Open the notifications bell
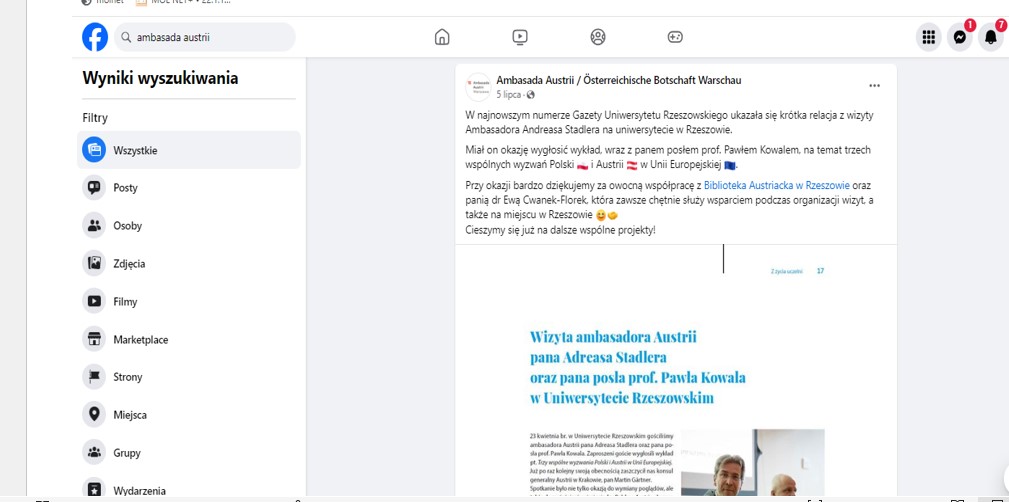 990,37
